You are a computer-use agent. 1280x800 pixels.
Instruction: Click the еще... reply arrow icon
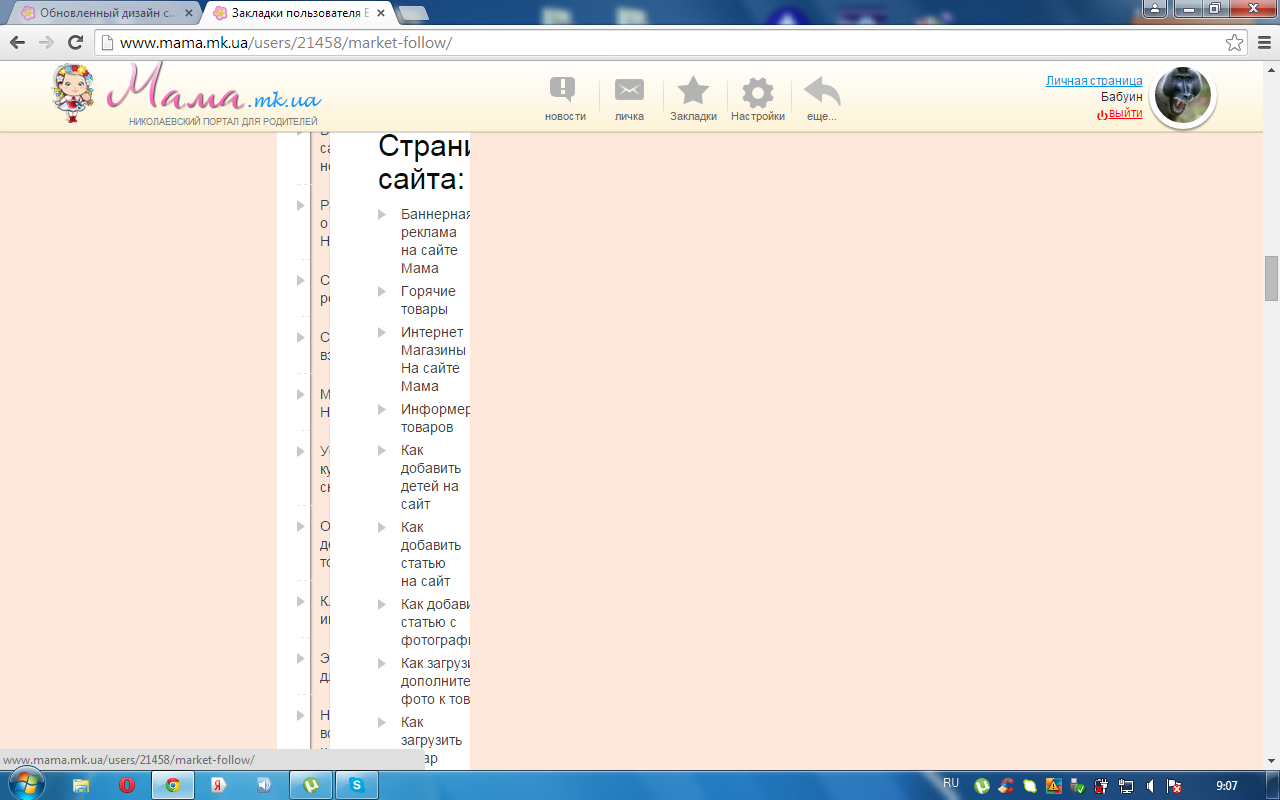(x=822, y=92)
